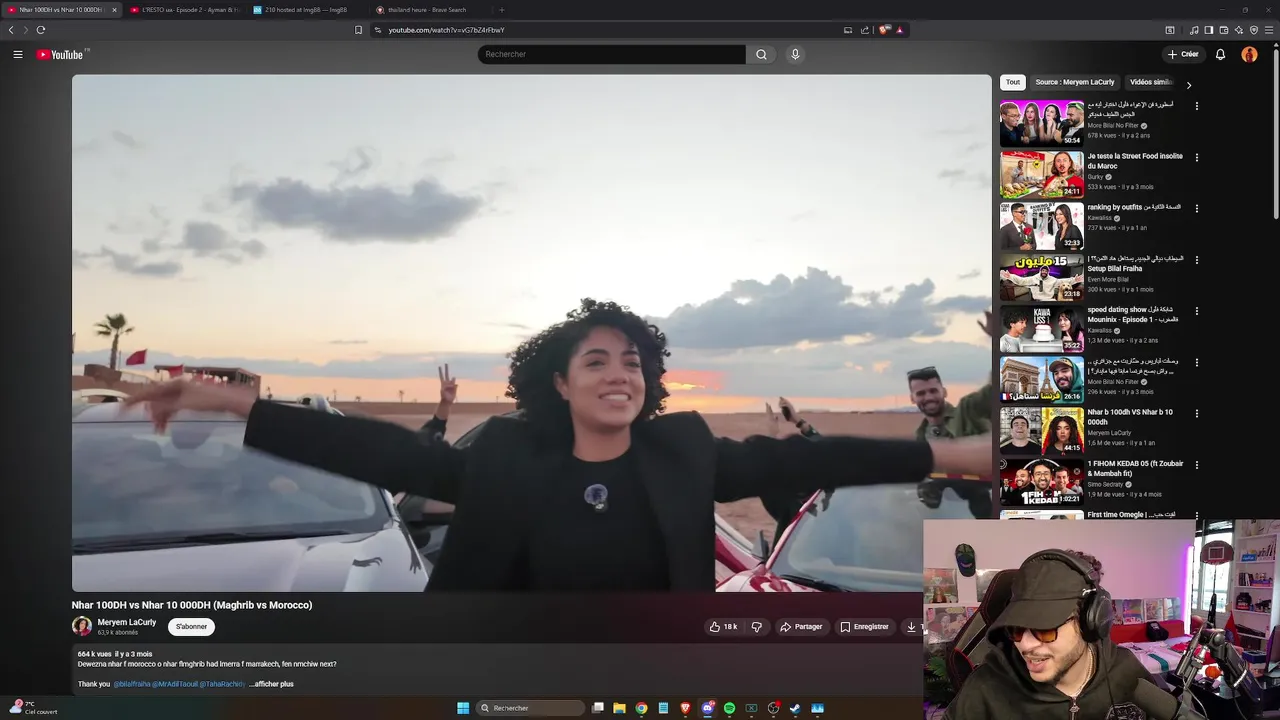Open options for Setup Bilal Fraiha video

[1197, 260]
